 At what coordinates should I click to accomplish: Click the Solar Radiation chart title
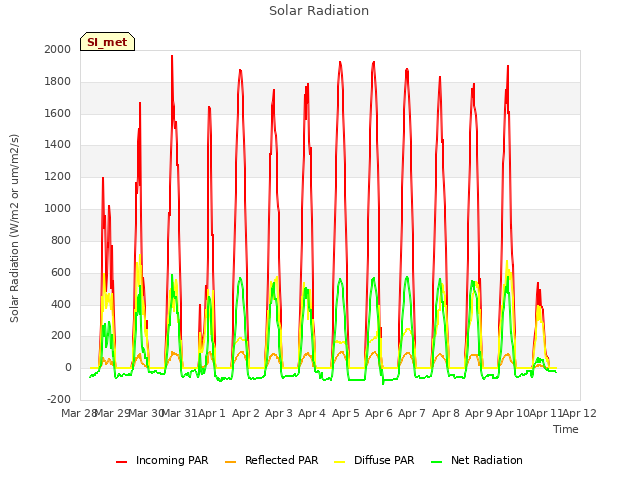tap(319, 11)
